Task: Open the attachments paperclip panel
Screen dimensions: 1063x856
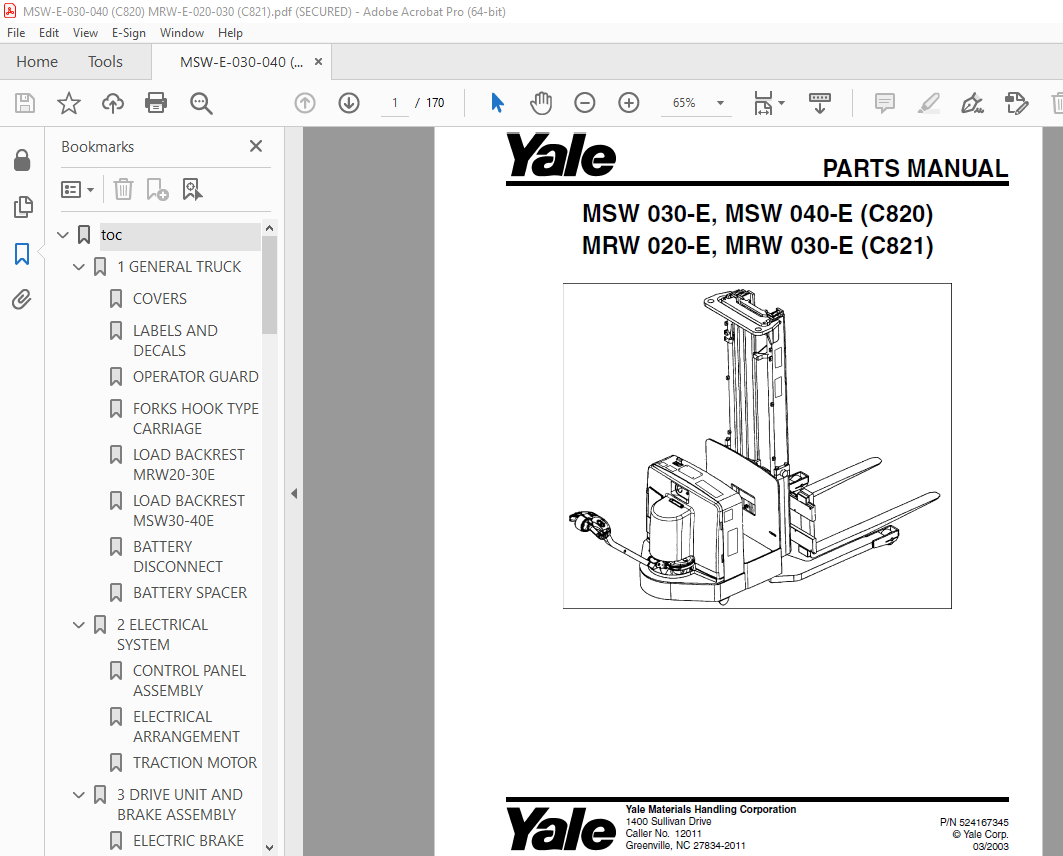Action: (22, 299)
